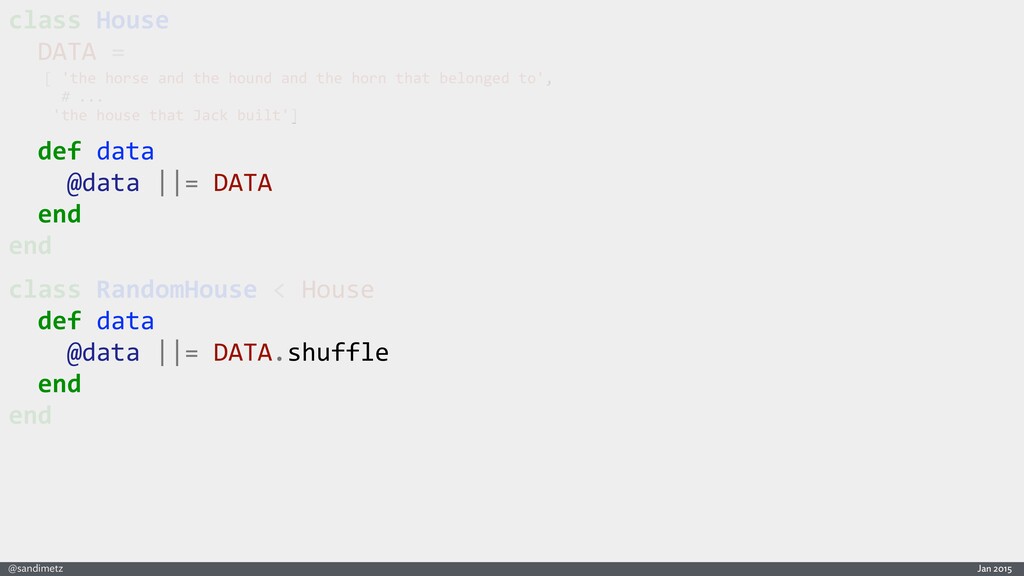This screenshot has width=1024, height=576.
Task: Click the last faded 'end' at bottom
Action: click(x=30, y=415)
